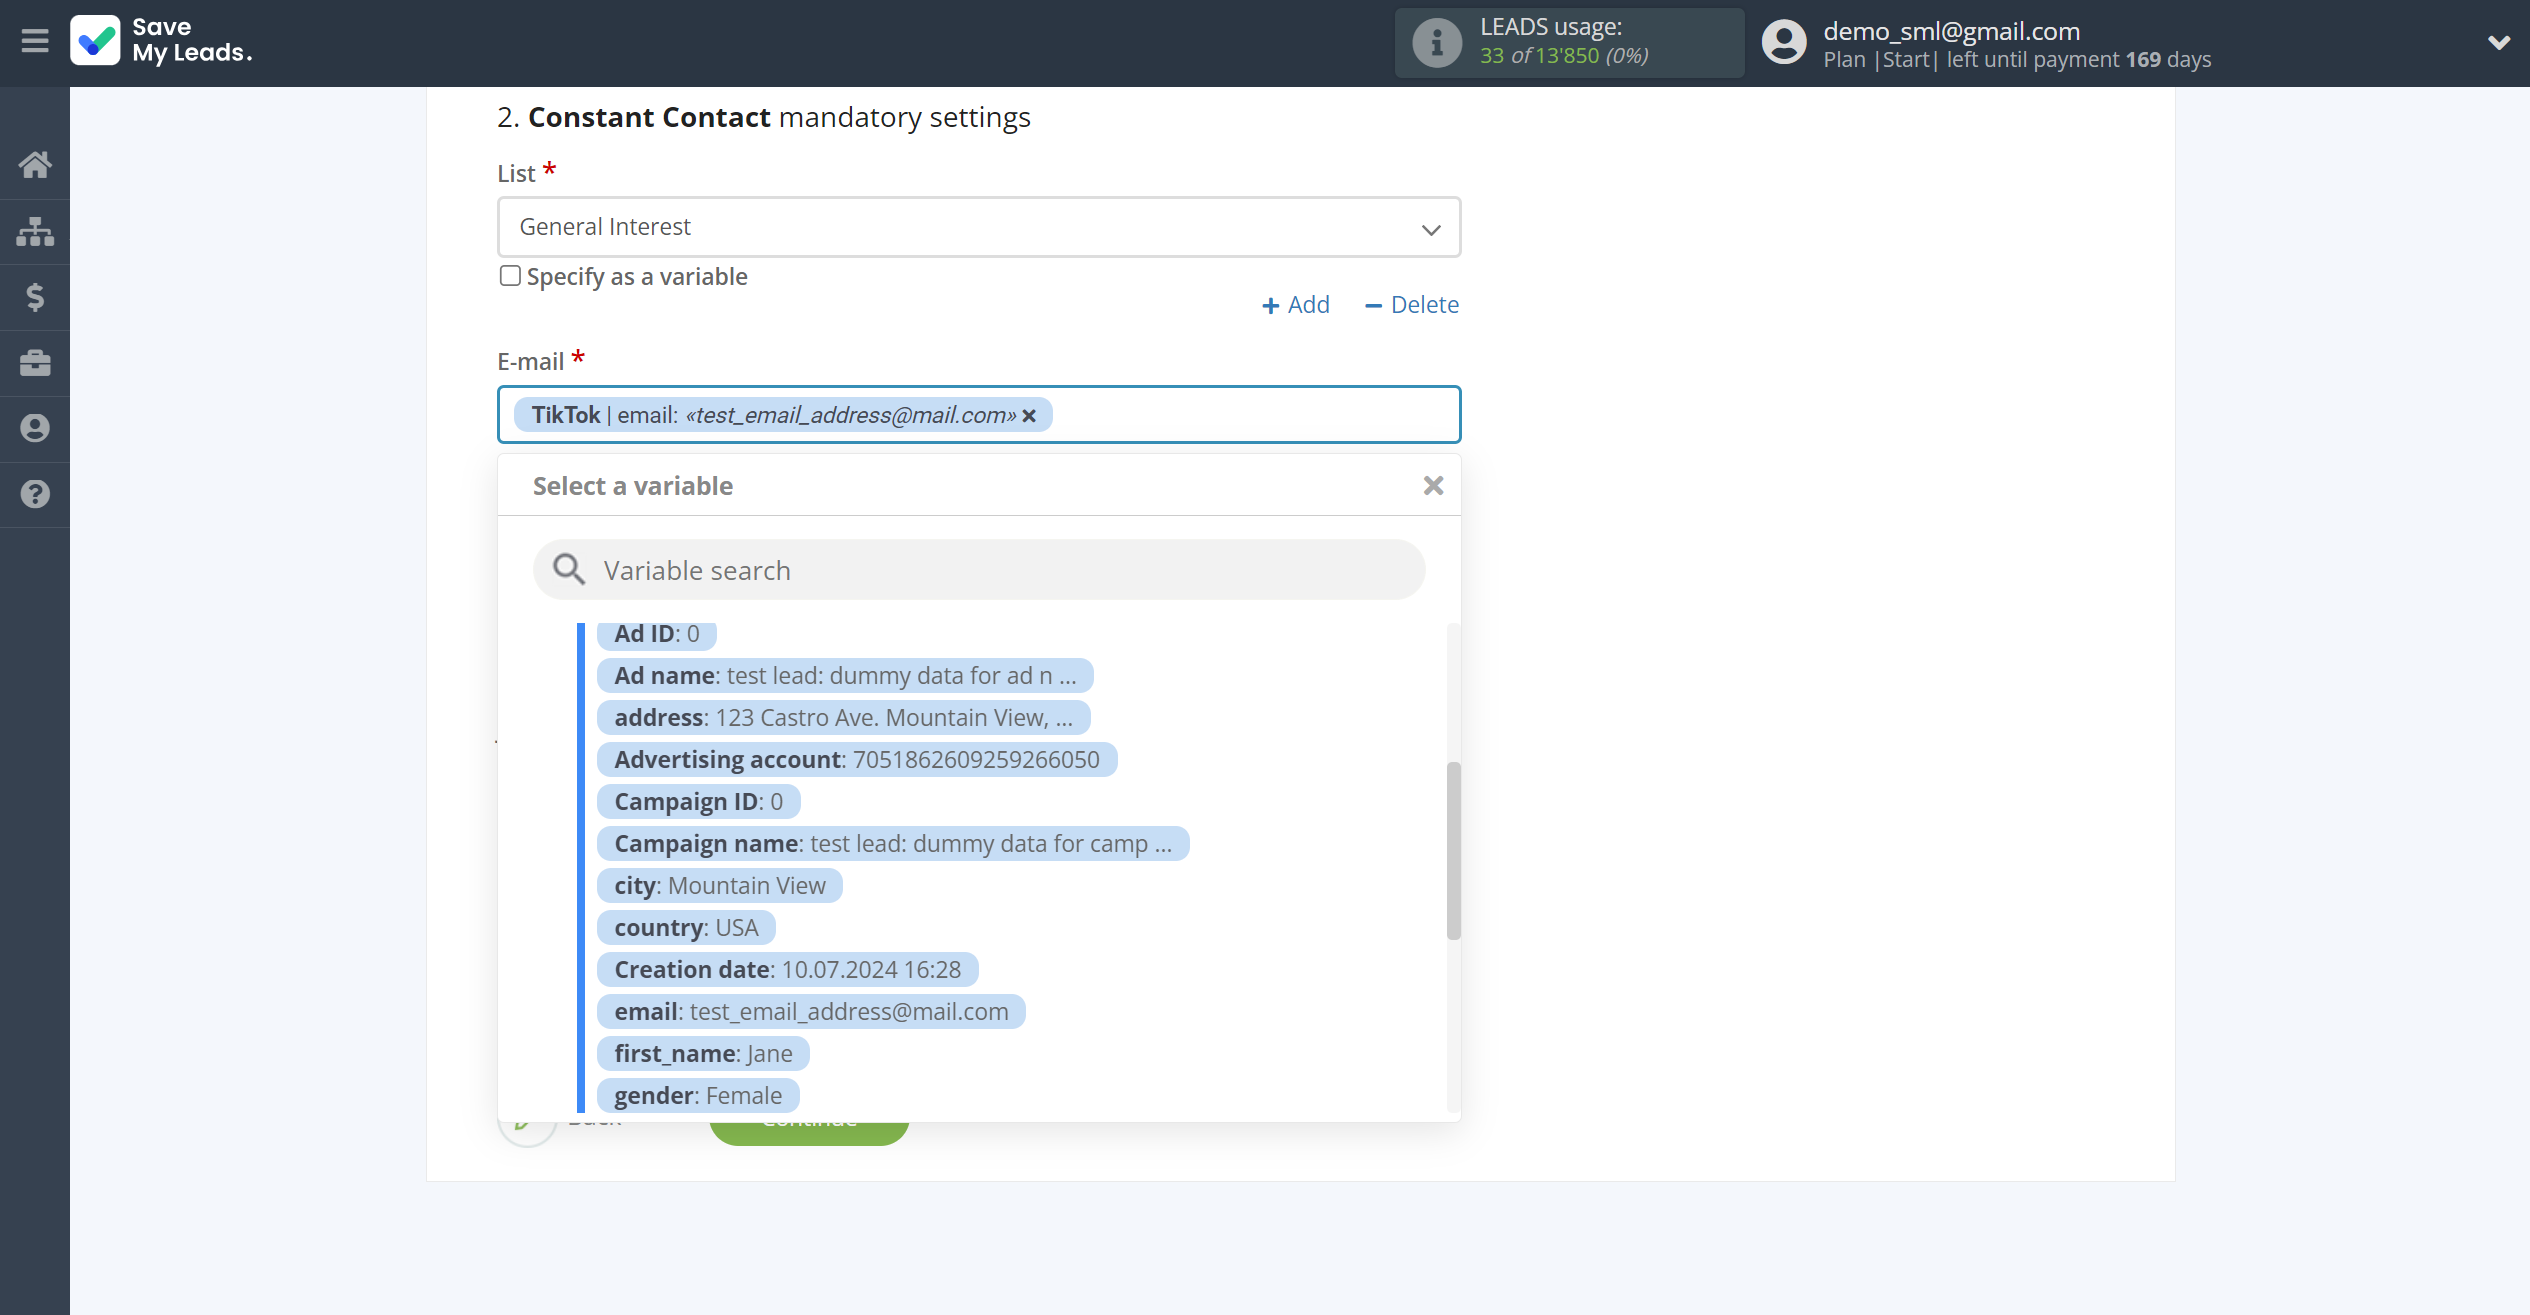Screen dimensions: 2530x1315
Task: Select the Ad ID variable
Action: 657,634
